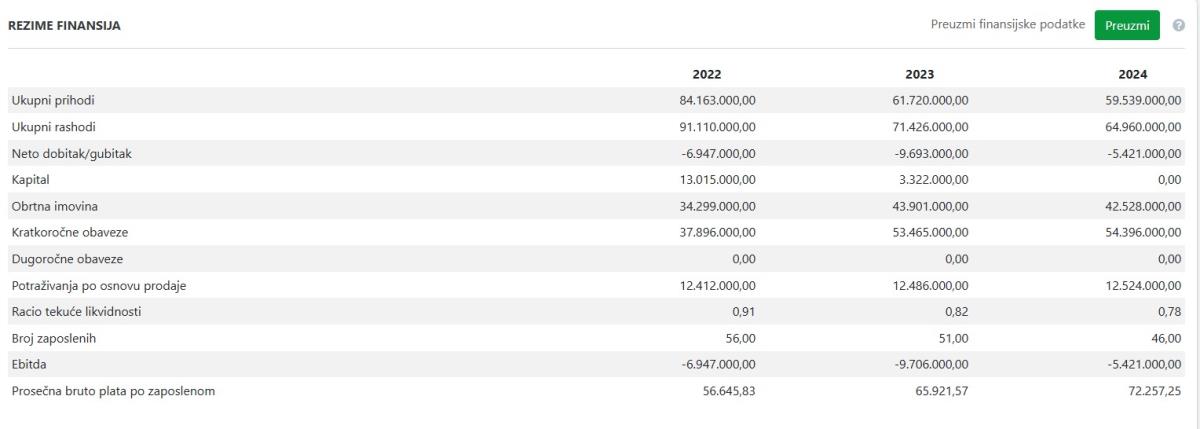Click the 2024 column header
Screen dimensions: 1200x429
point(1132,74)
